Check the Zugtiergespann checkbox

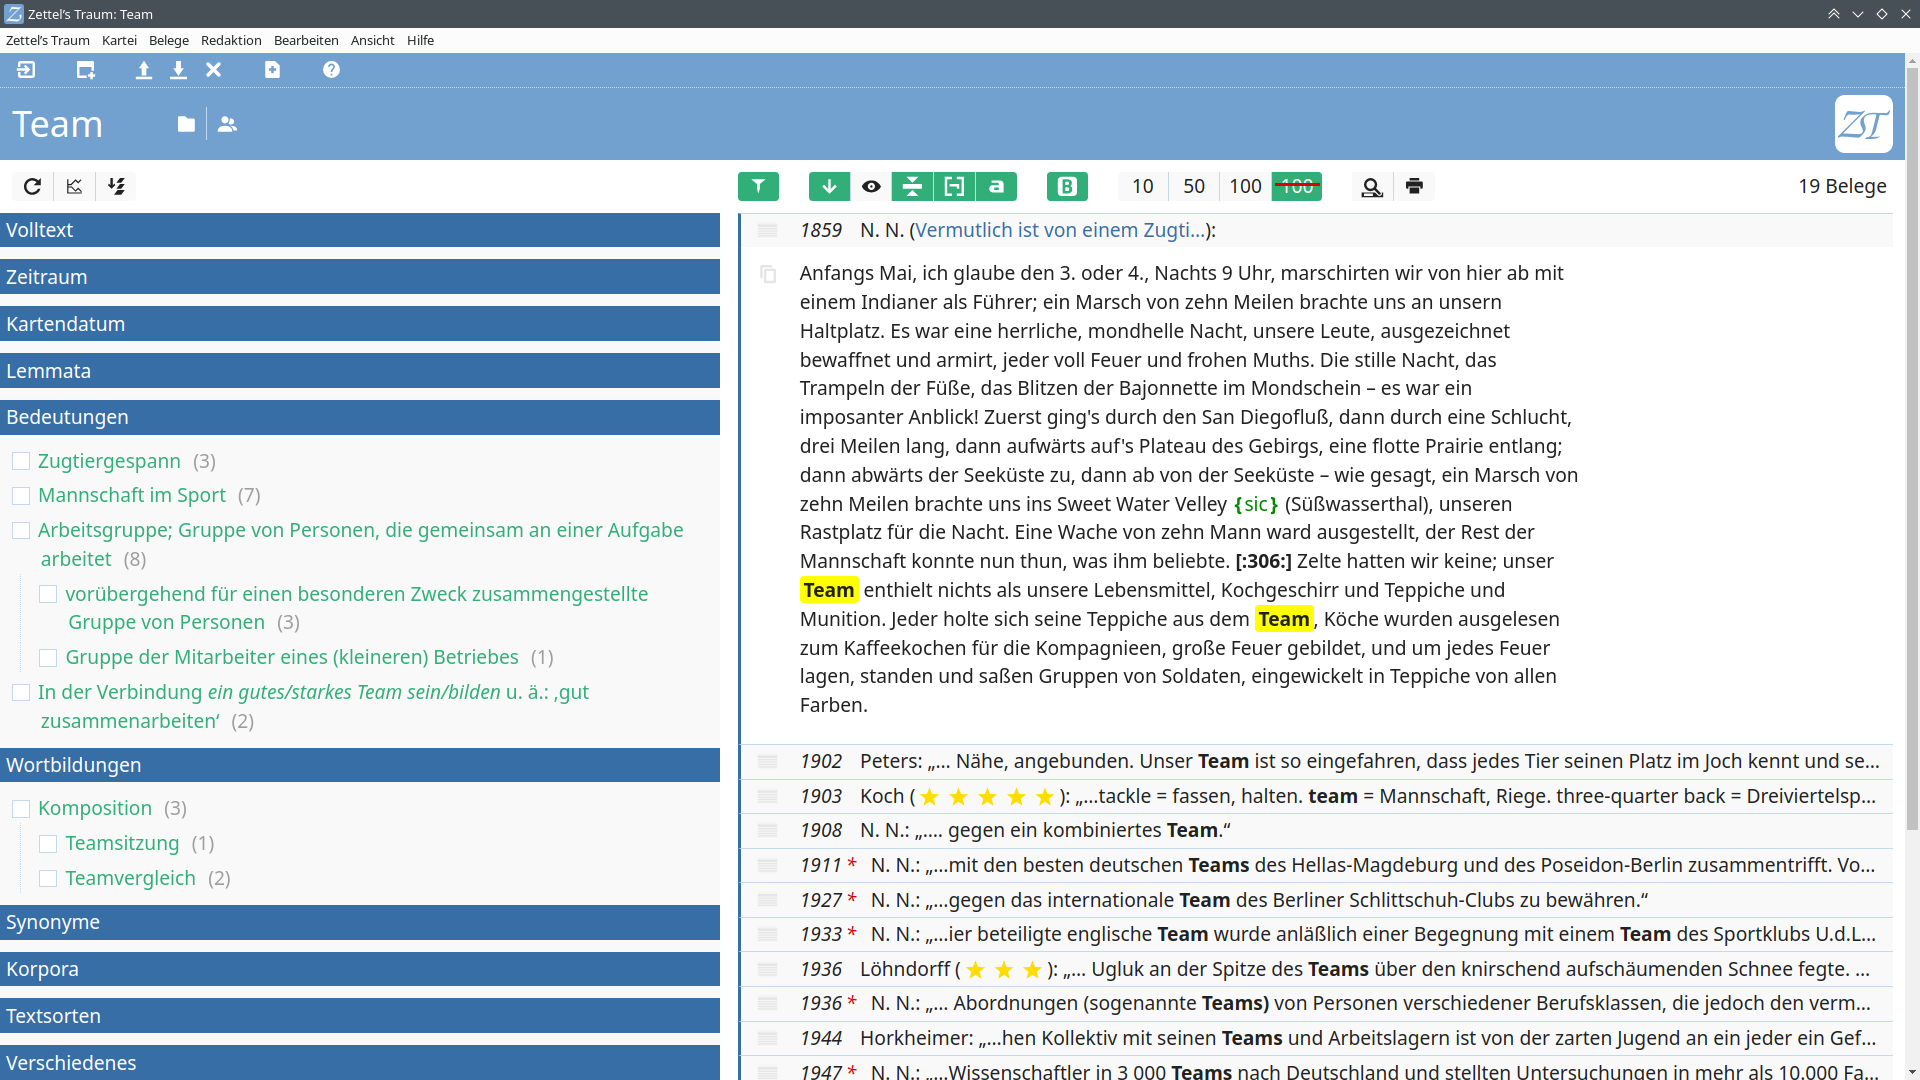click(x=21, y=461)
